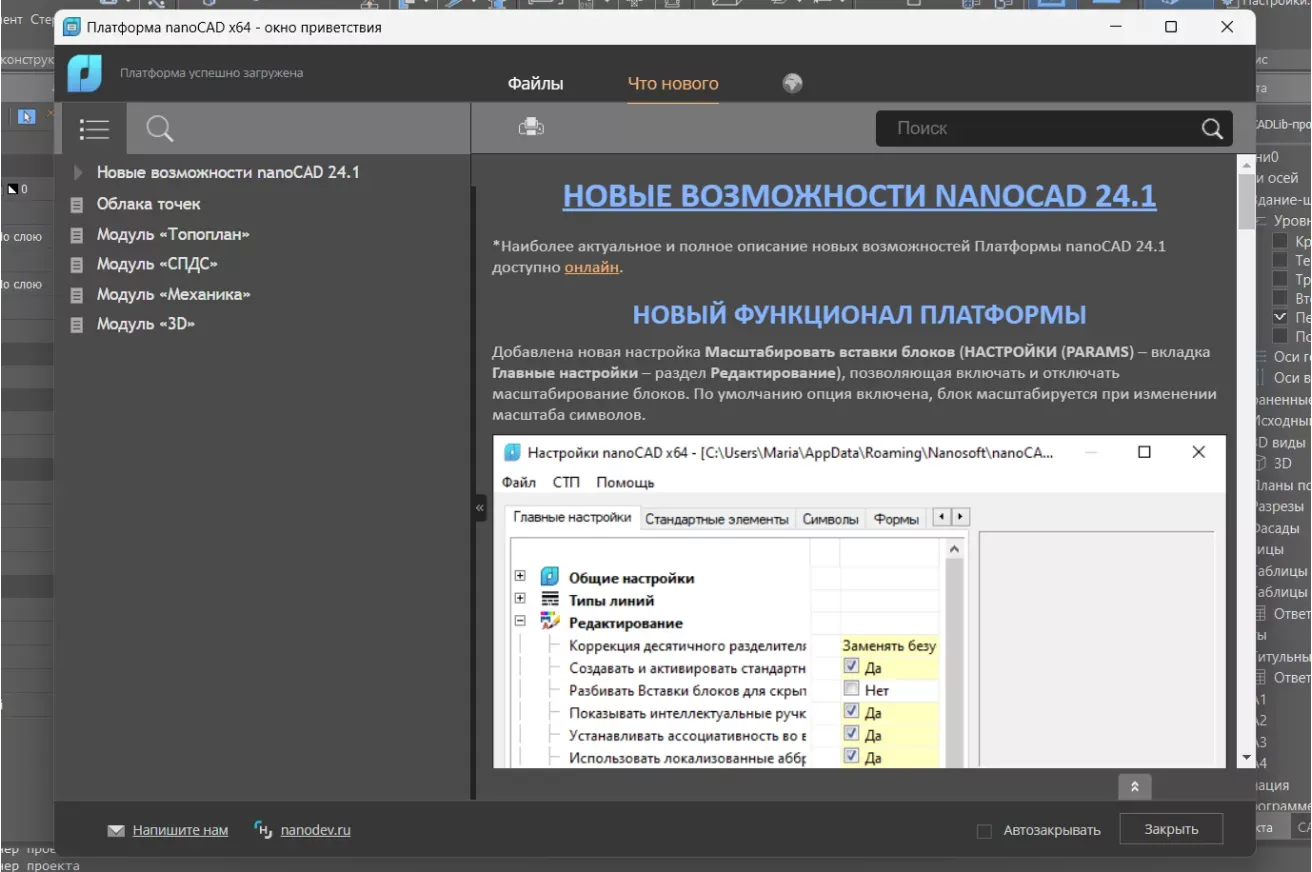Select the Модуль «СПДС» entry icon
1312x872 pixels.
point(78,264)
